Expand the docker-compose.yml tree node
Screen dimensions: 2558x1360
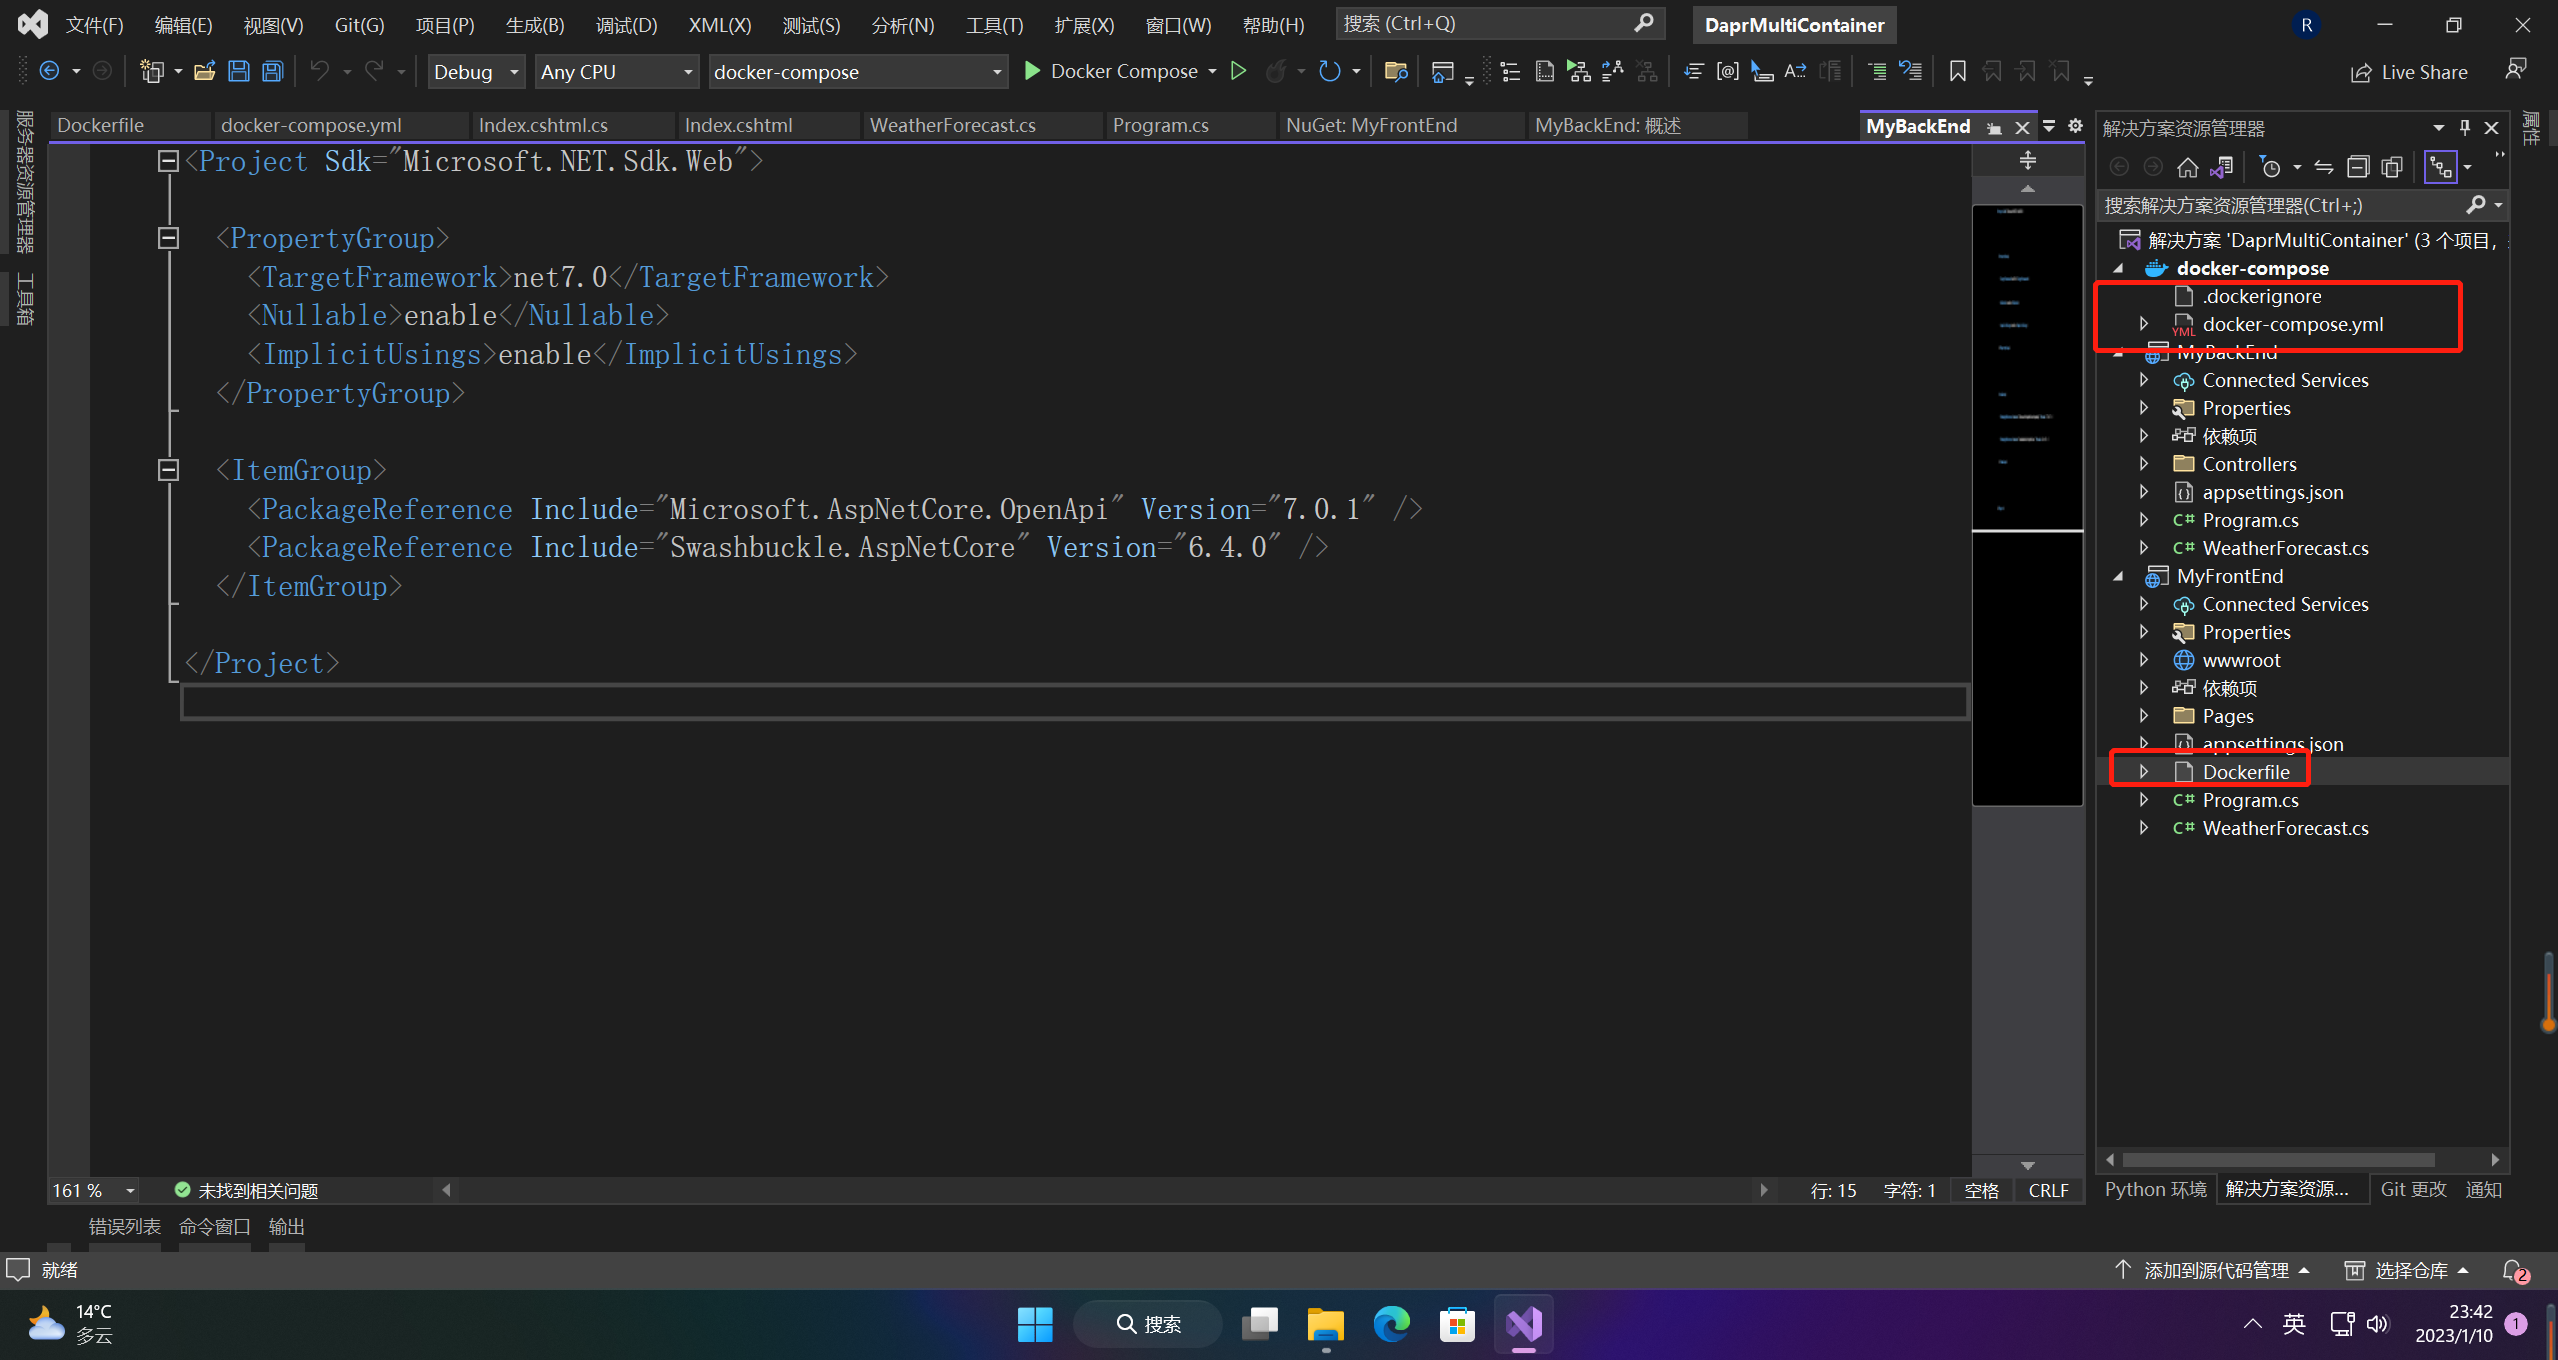click(2144, 324)
